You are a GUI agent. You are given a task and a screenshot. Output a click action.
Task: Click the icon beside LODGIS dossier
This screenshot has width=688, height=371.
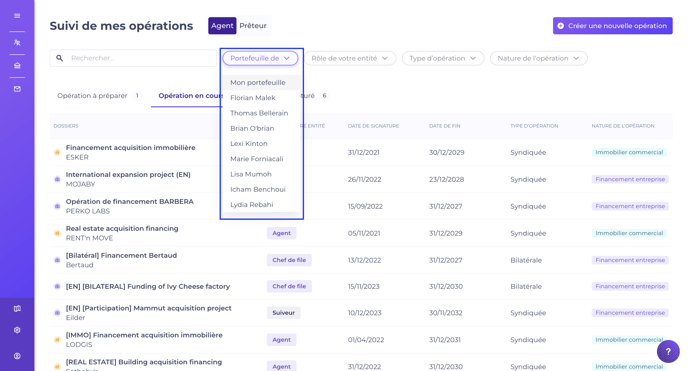57,339
